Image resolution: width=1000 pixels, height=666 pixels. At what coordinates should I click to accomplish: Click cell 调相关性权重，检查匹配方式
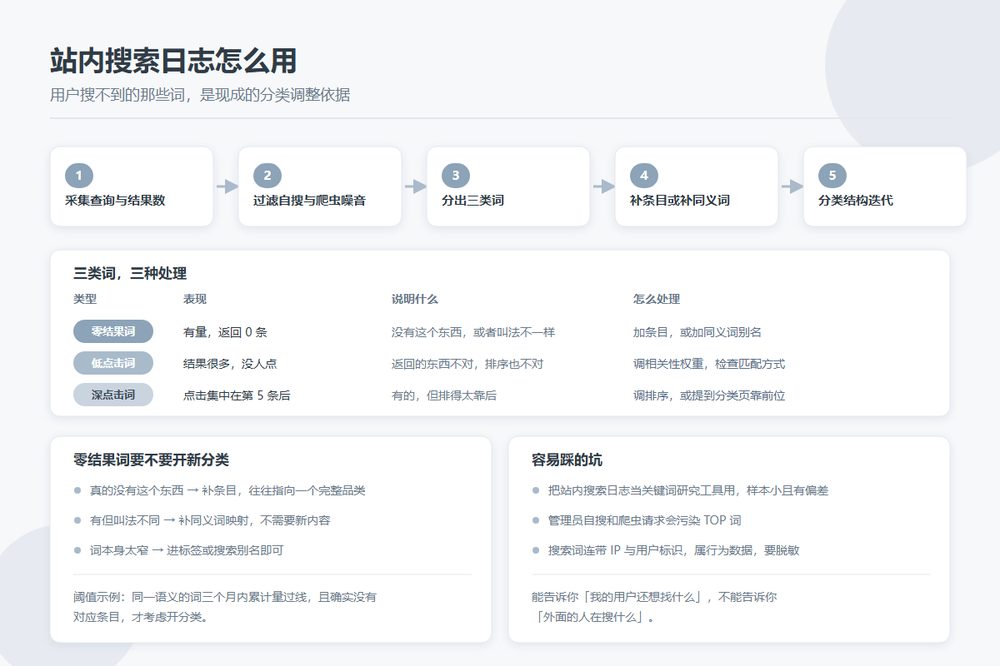click(x=709, y=364)
